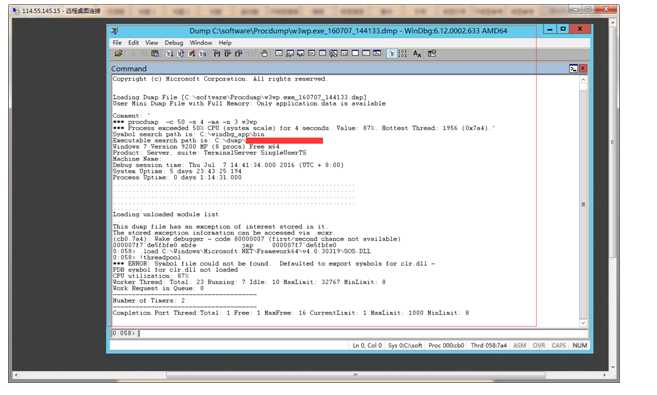This screenshot has width=657, height=395.
Task: Click the OVR status bar indicator
Action: pos(539,346)
